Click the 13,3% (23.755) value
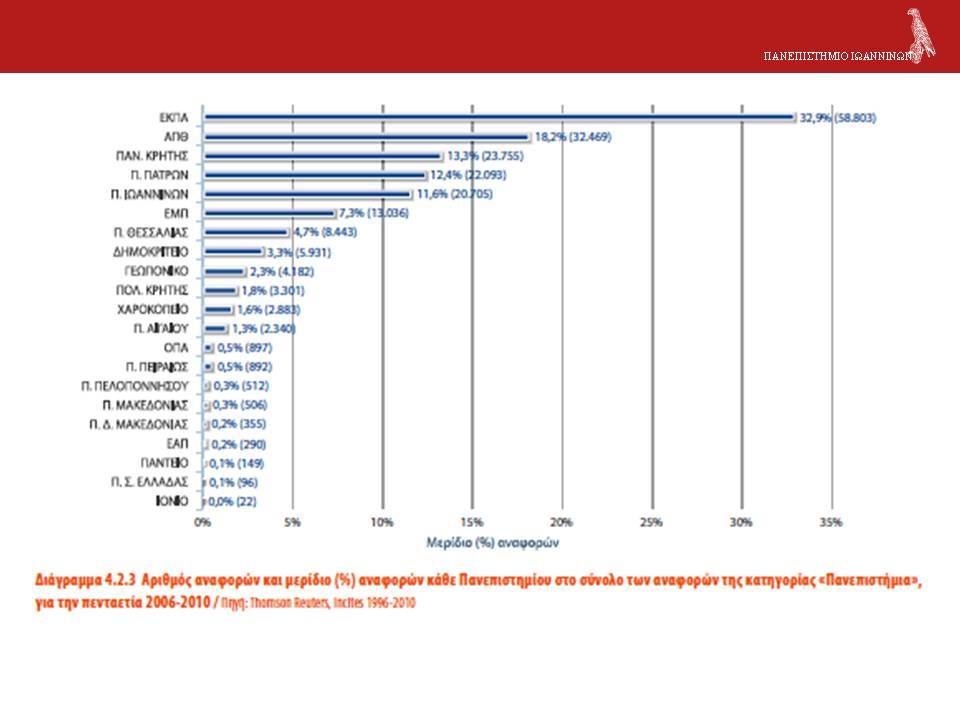Screen dimensions: 960x720 coord(485,156)
